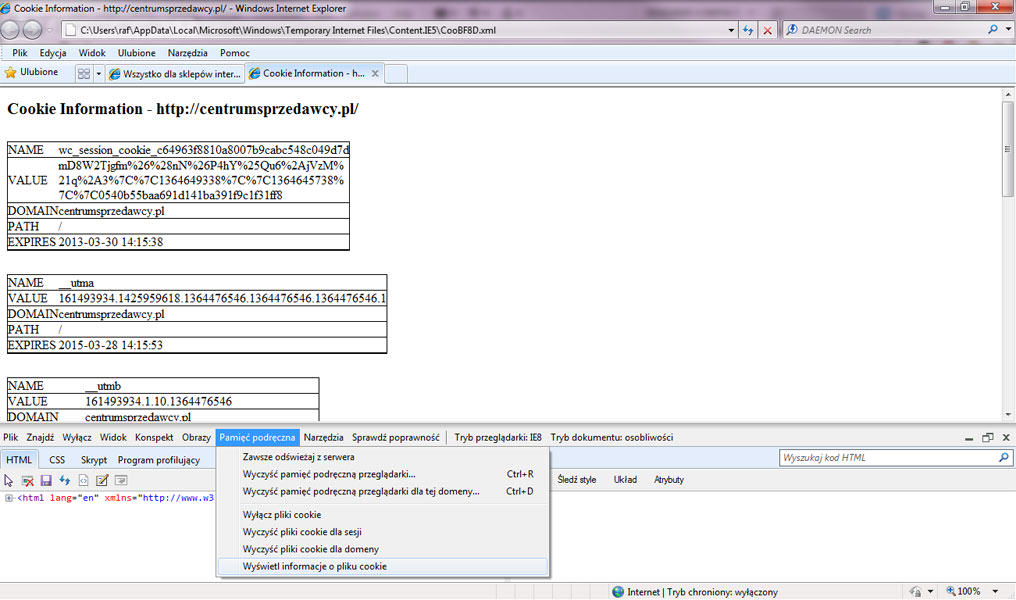Click in the 'Wyszukaj kod HTML' search field
The image size is (1016, 600).
tap(888, 458)
